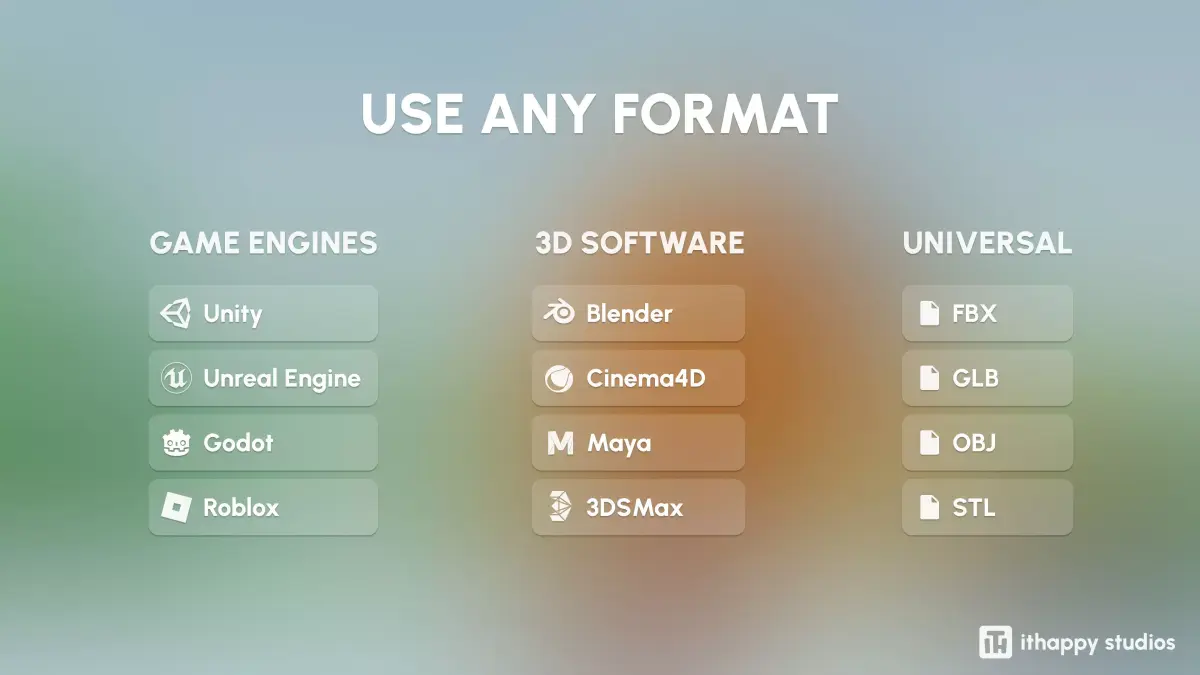Click the Use Any Format title
The image size is (1200, 675).
tap(599, 115)
